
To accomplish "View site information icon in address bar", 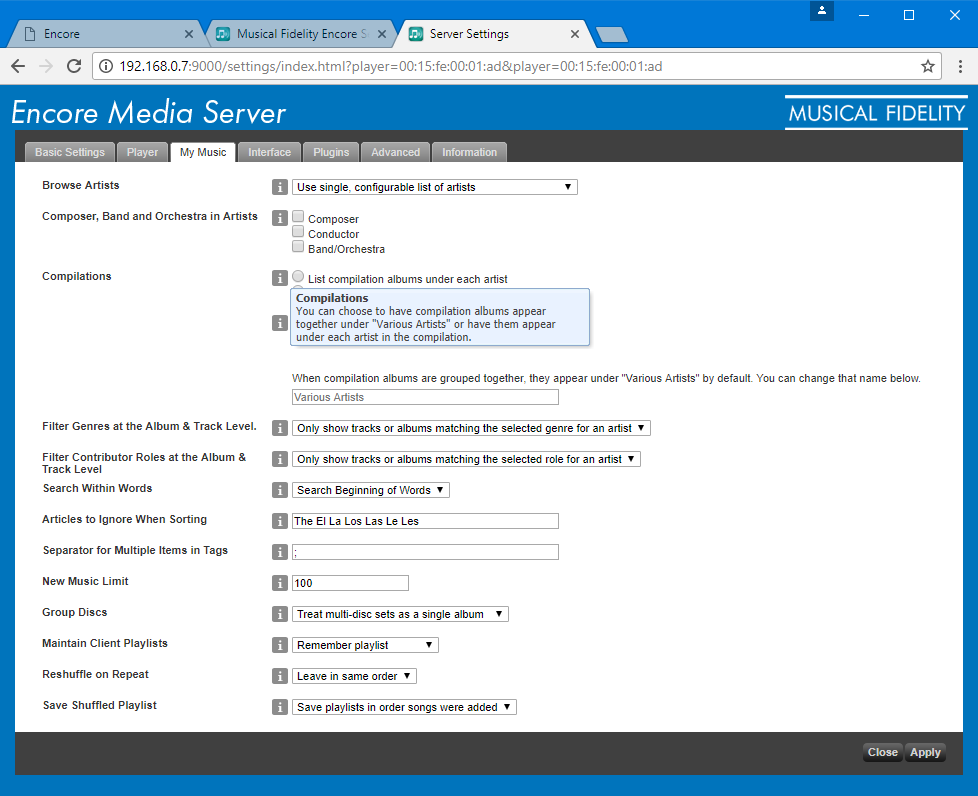I will click(x=106, y=66).
